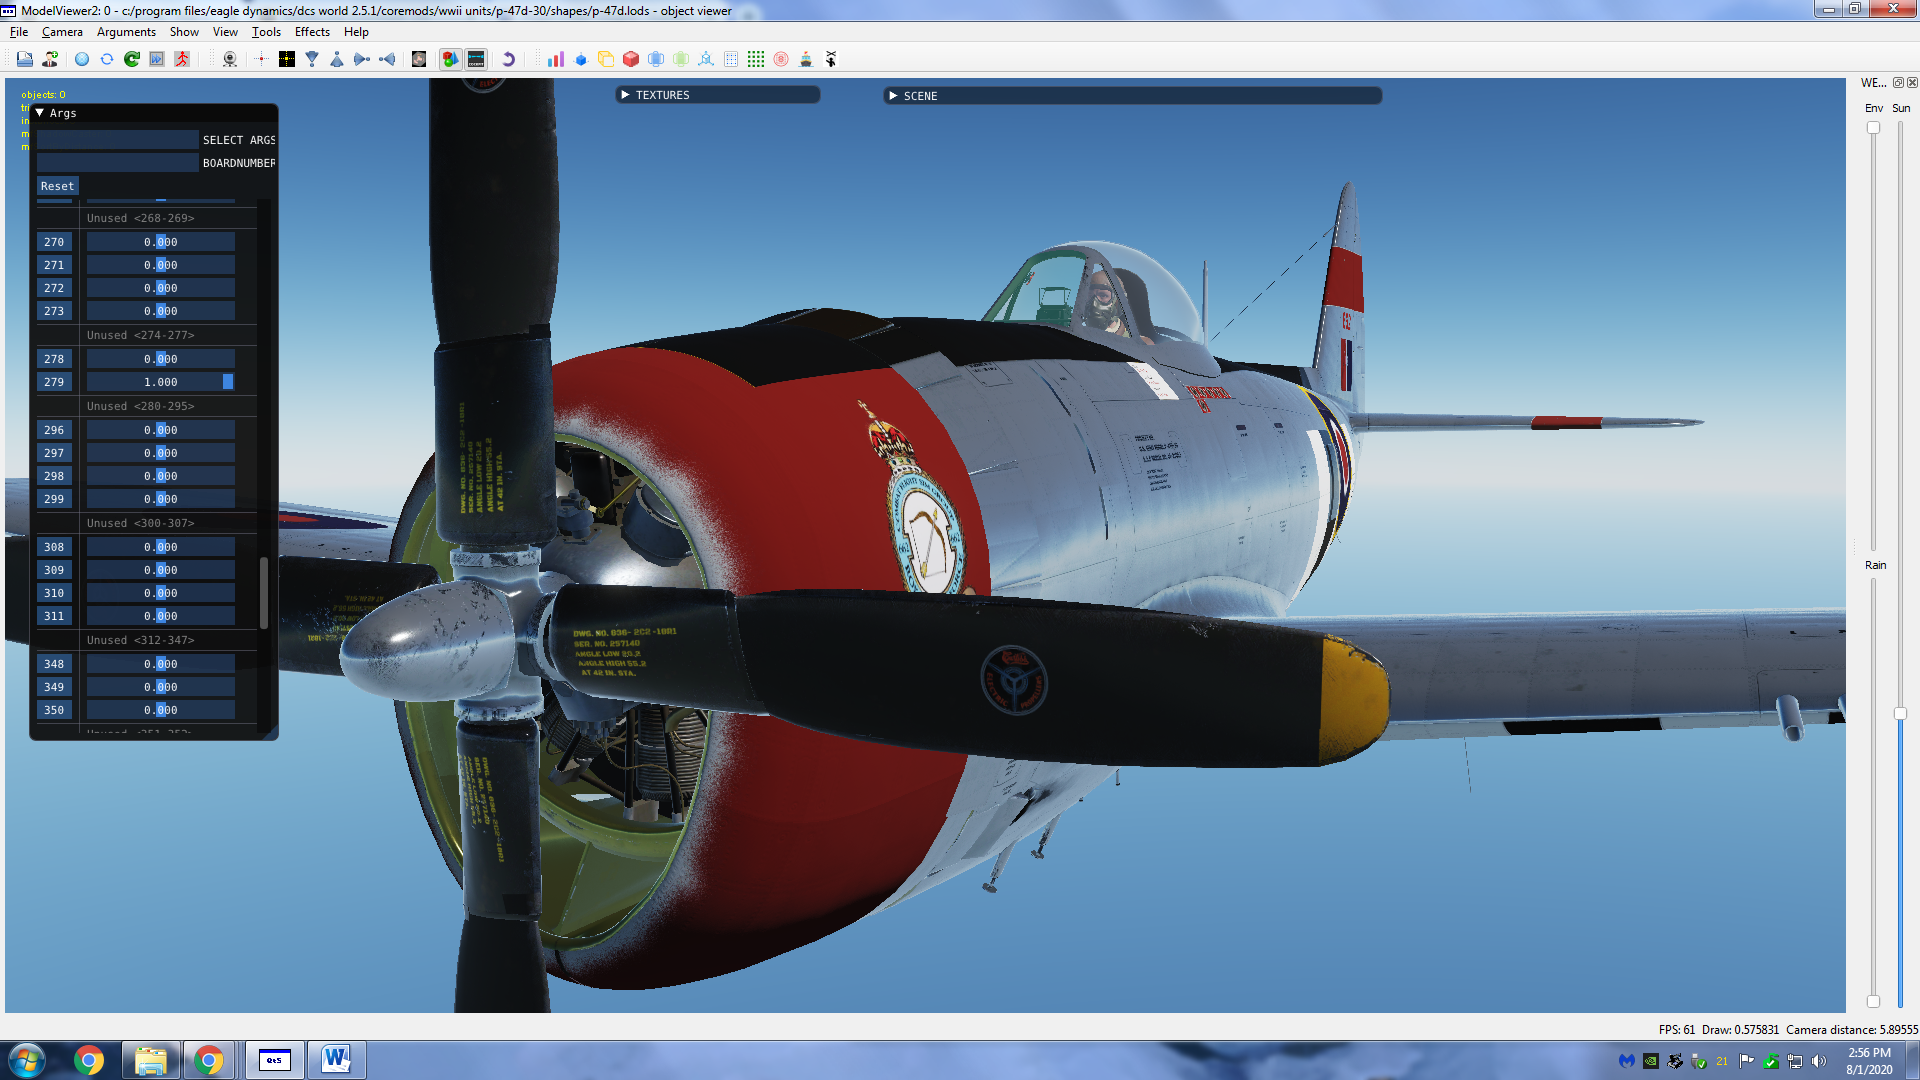Click the bar chart statistics icon
Viewport: 1920px width, 1080px height.
point(555,59)
